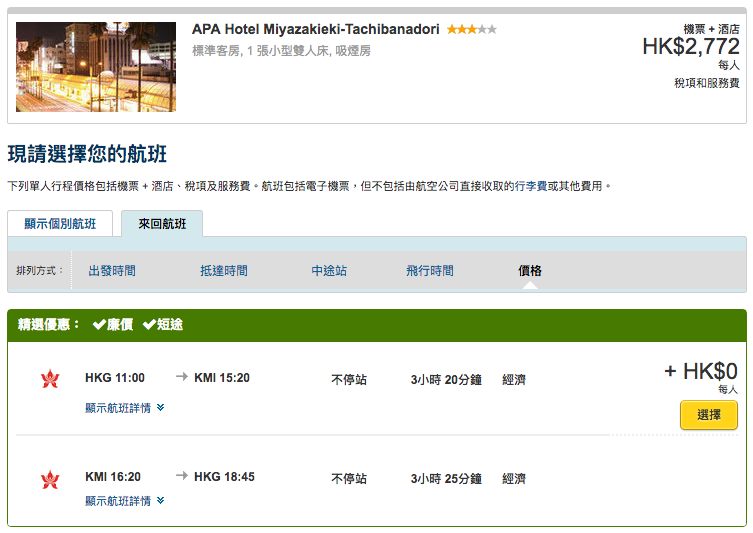Viewport: 753px width, 533px height.
Task: Click the 廉價 checkmark icon
Action: [x=99, y=325]
